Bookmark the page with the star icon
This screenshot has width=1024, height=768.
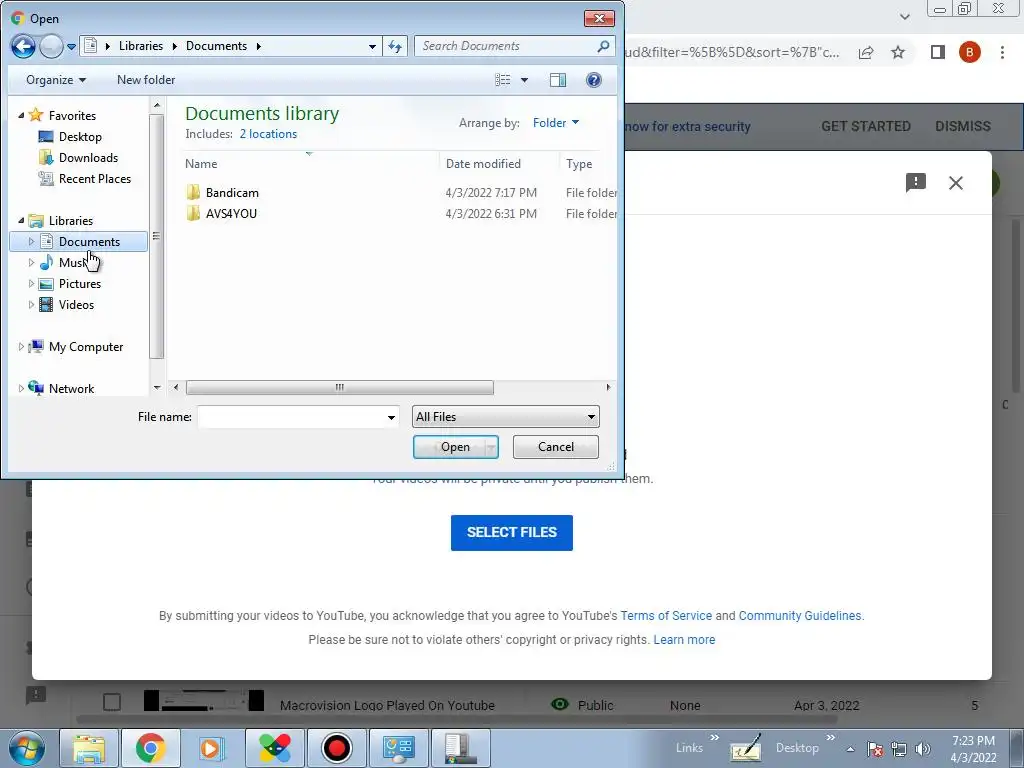(898, 52)
